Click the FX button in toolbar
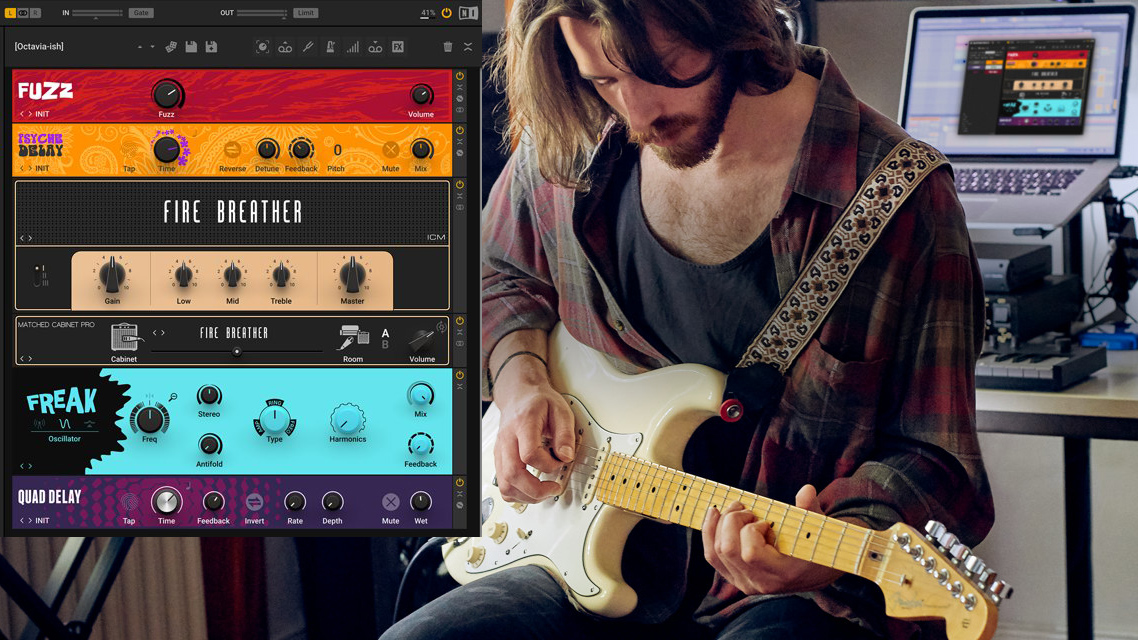 point(398,47)
